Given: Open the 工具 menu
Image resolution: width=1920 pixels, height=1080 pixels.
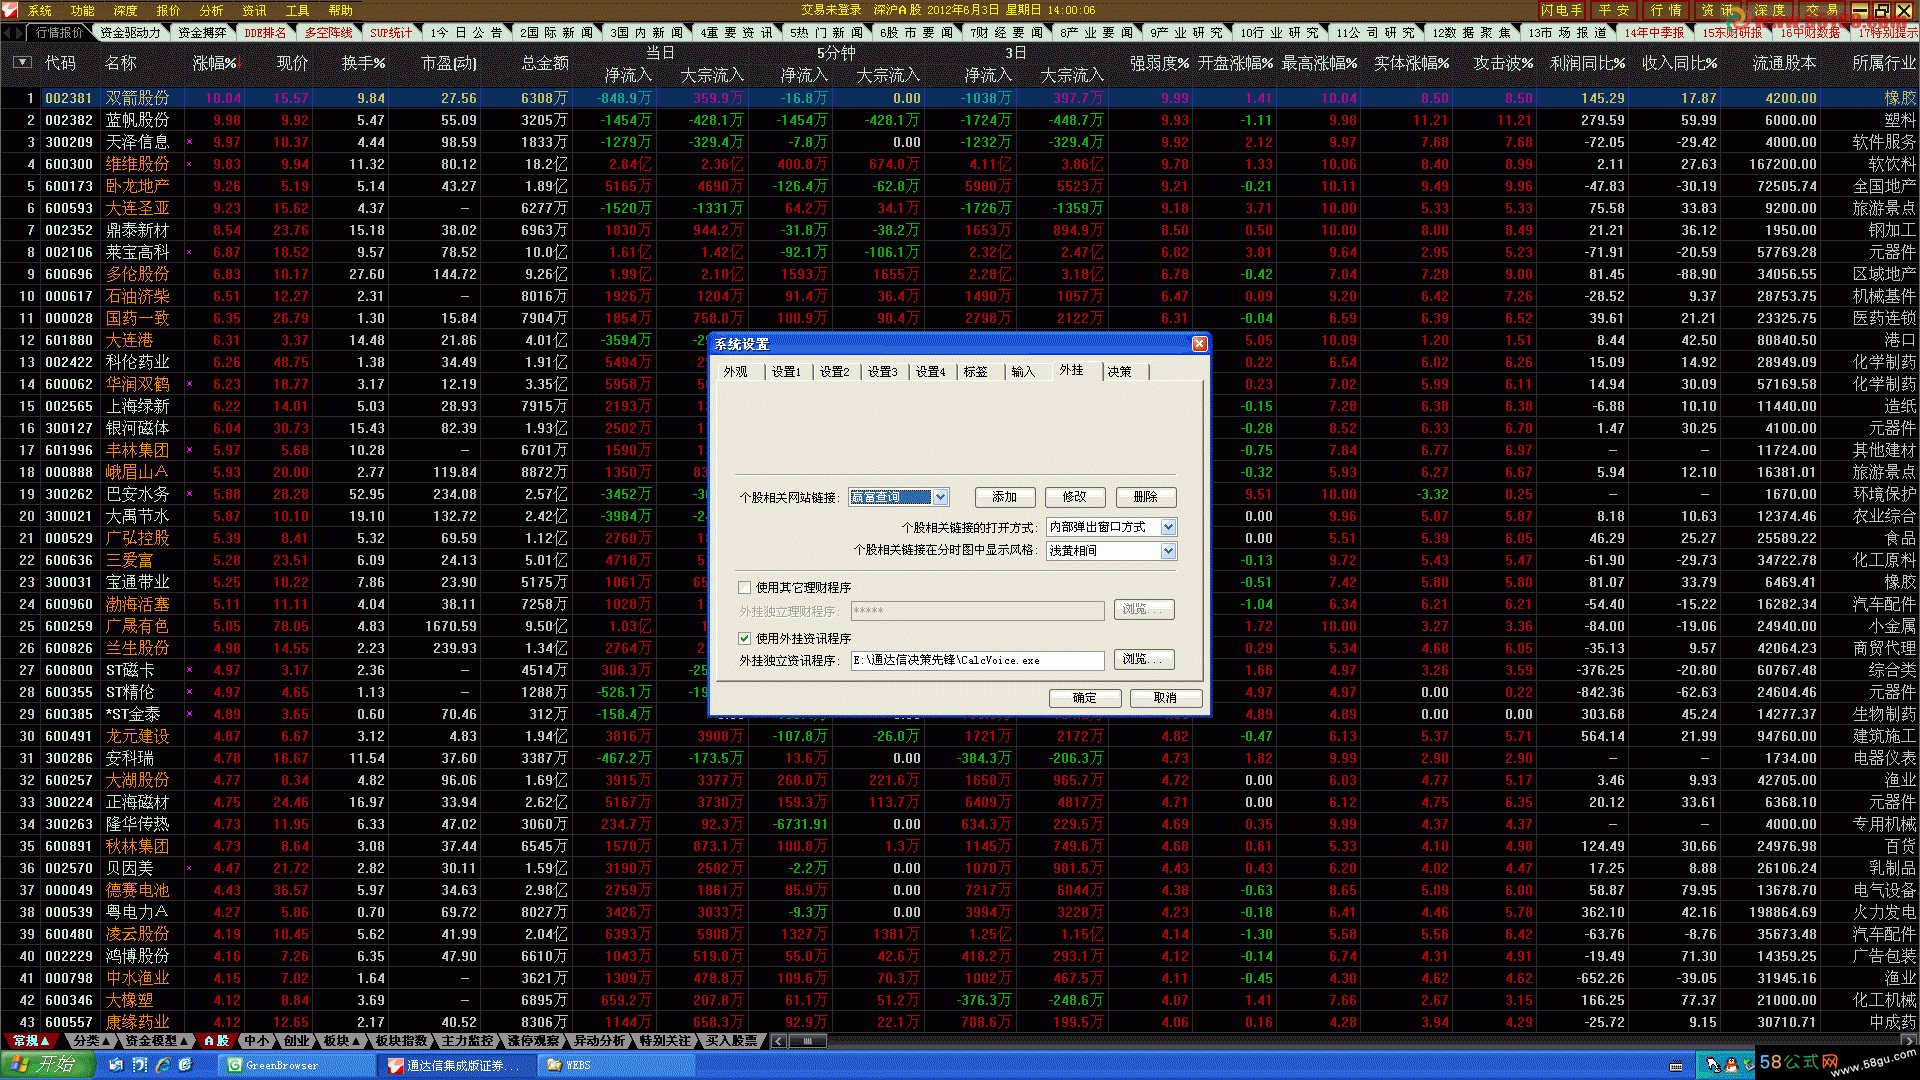Looking at the screenshot, I should 298,10.
